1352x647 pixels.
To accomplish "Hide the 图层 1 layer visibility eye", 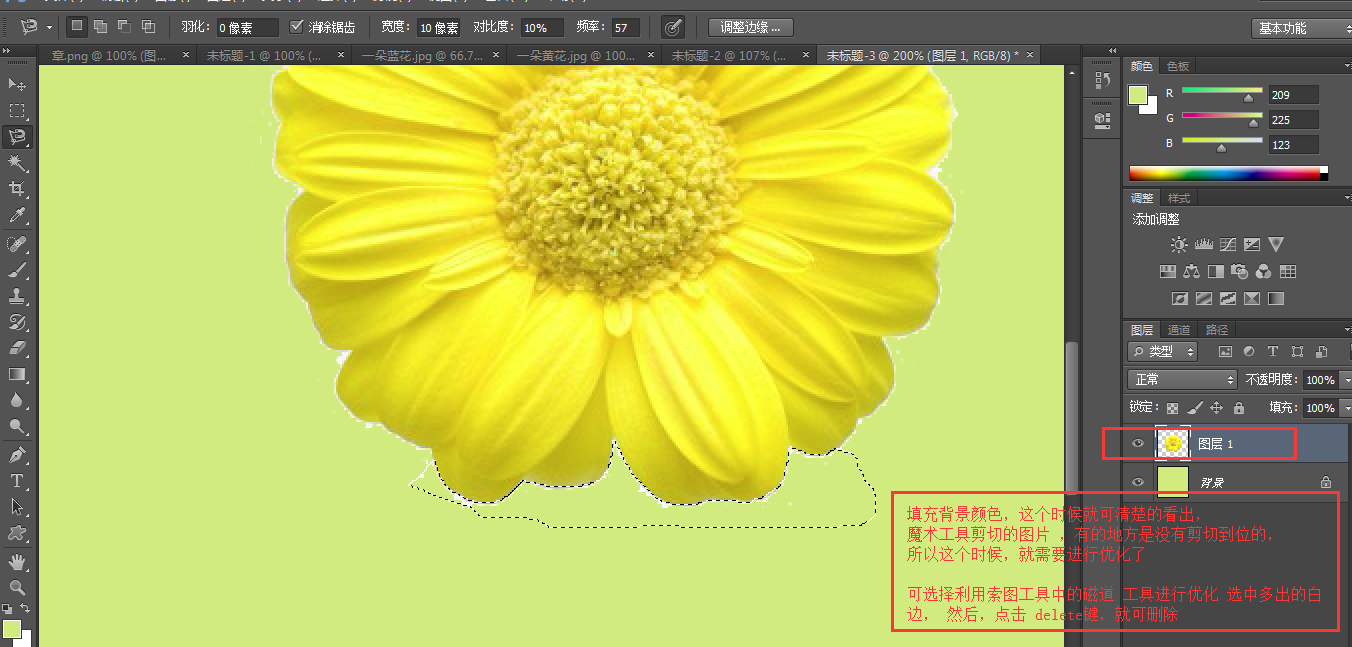I will (x=1138, y=443).
